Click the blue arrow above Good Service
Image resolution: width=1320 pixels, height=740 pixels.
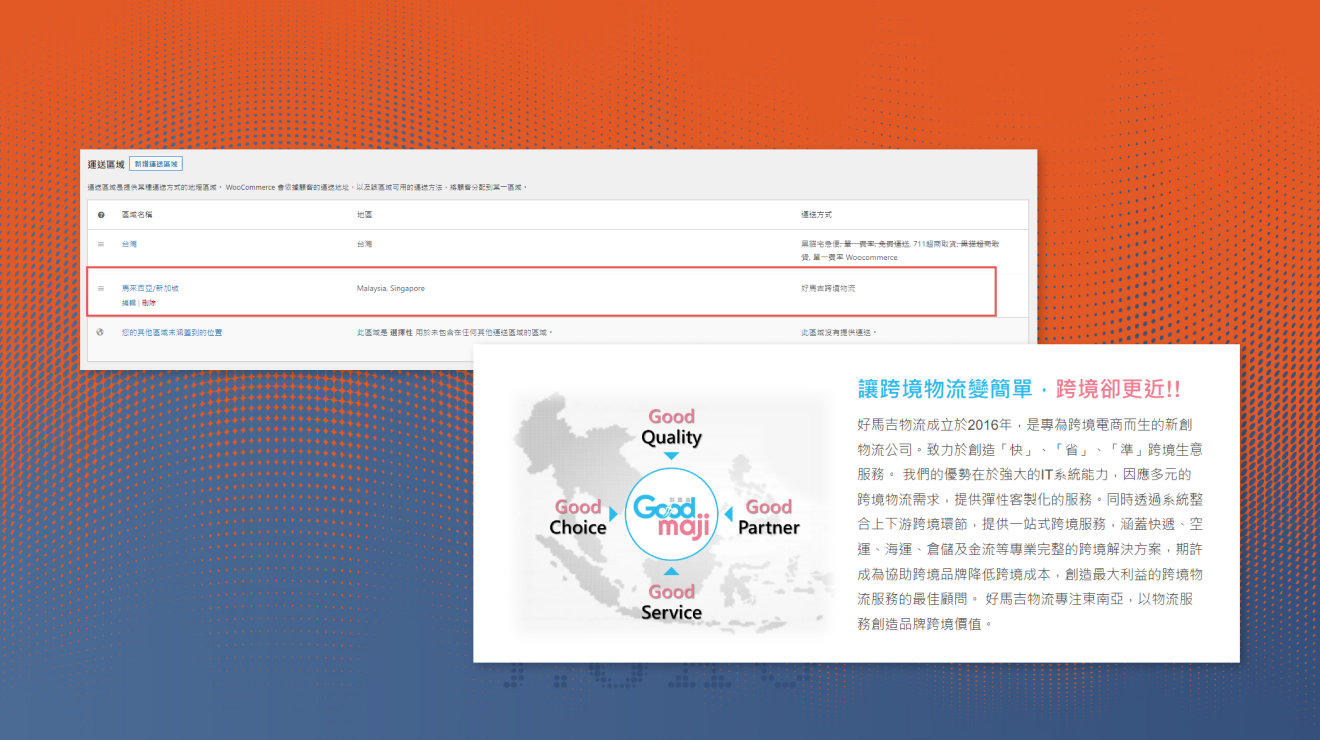pos(672,571)
